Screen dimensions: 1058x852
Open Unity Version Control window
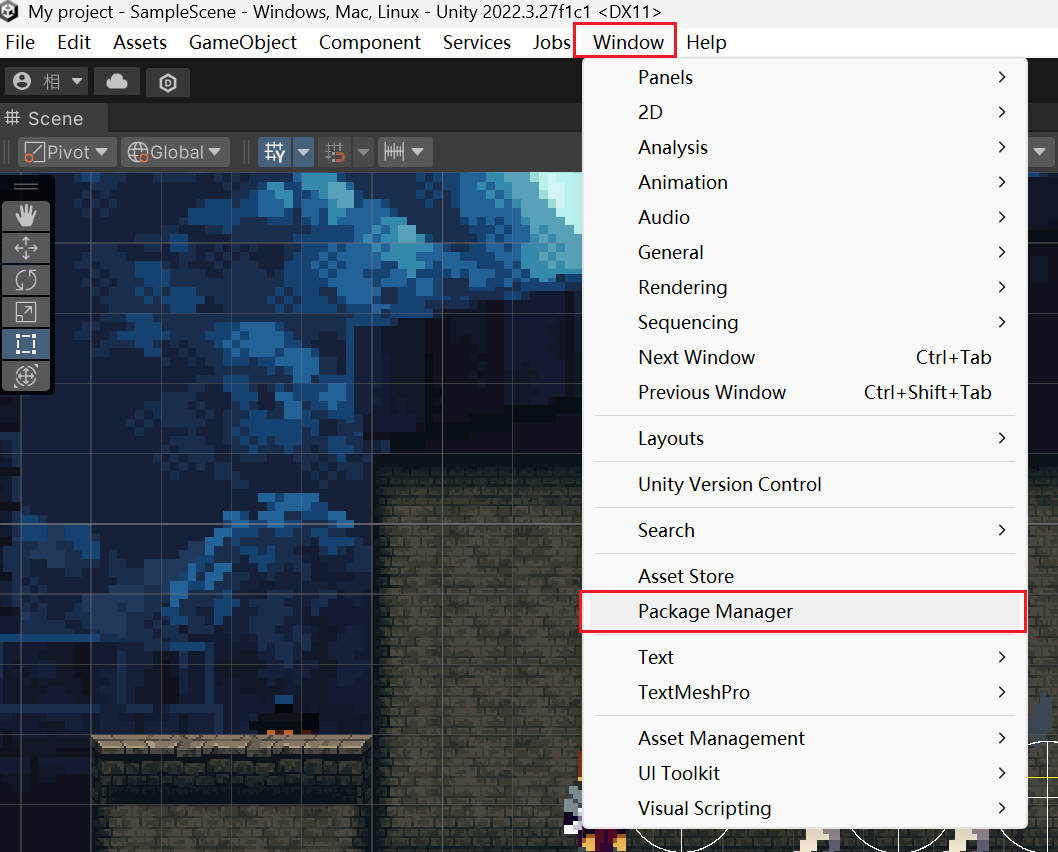coord(804,484)
